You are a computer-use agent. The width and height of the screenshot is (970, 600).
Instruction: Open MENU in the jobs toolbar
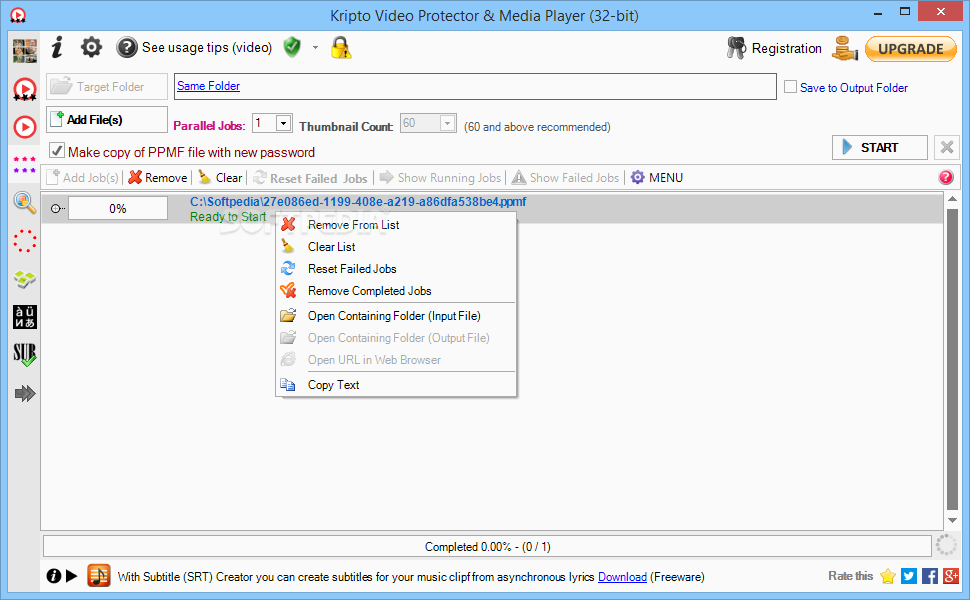(x=657, y=178)
